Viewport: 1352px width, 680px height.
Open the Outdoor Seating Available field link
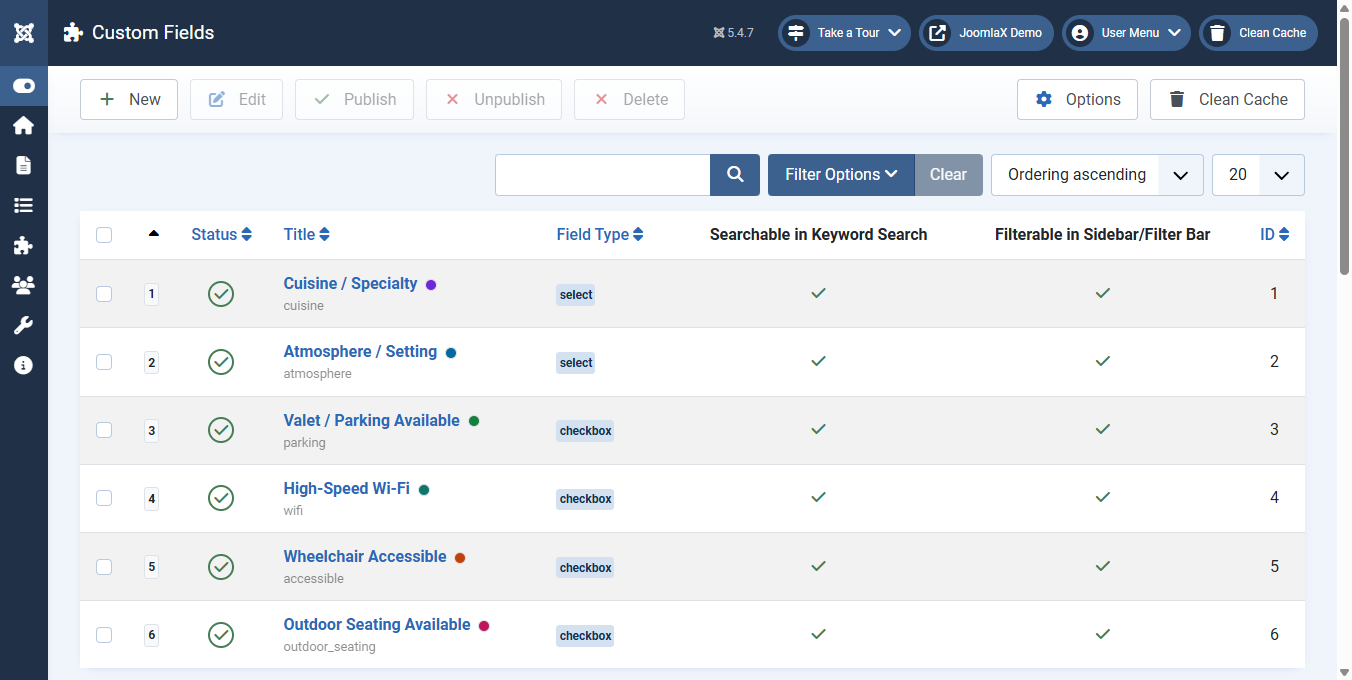(x=377, y=625)
